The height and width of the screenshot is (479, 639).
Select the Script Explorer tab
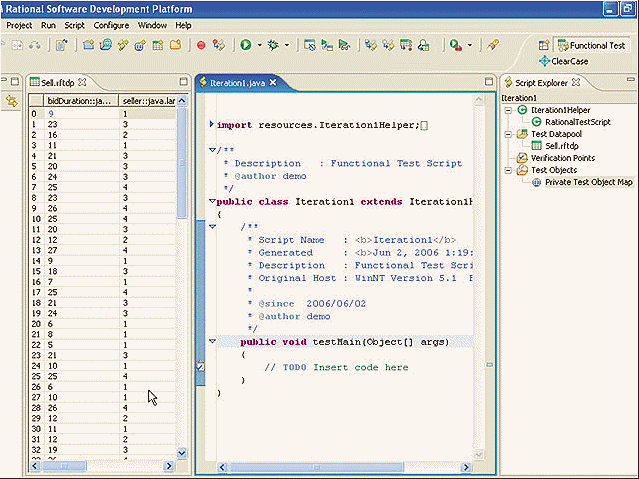coord(541,83)
